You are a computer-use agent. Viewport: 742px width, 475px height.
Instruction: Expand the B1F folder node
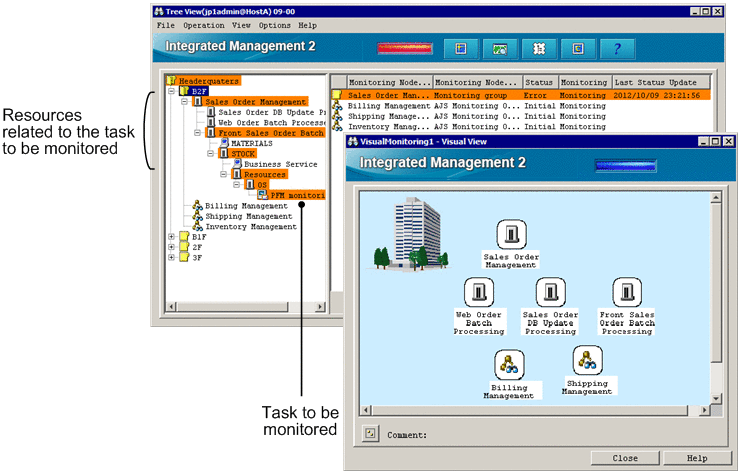coord(173,237)
